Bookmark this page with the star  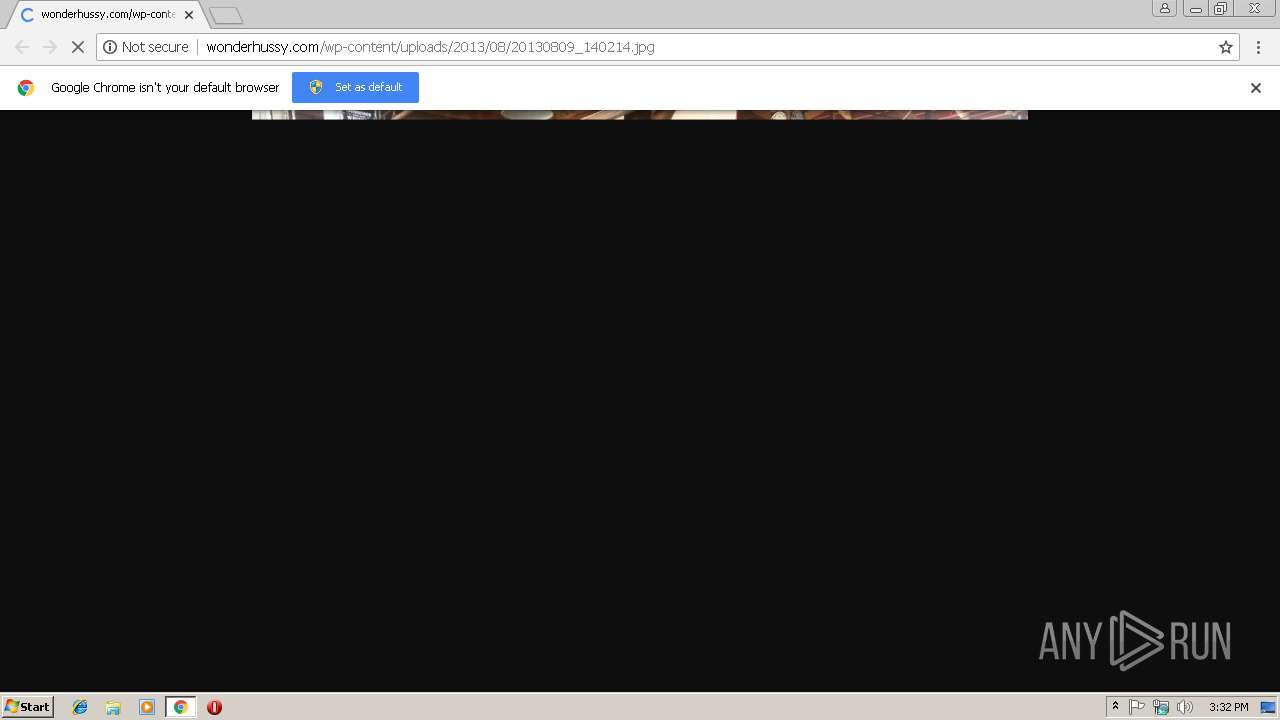[1226, 47]
